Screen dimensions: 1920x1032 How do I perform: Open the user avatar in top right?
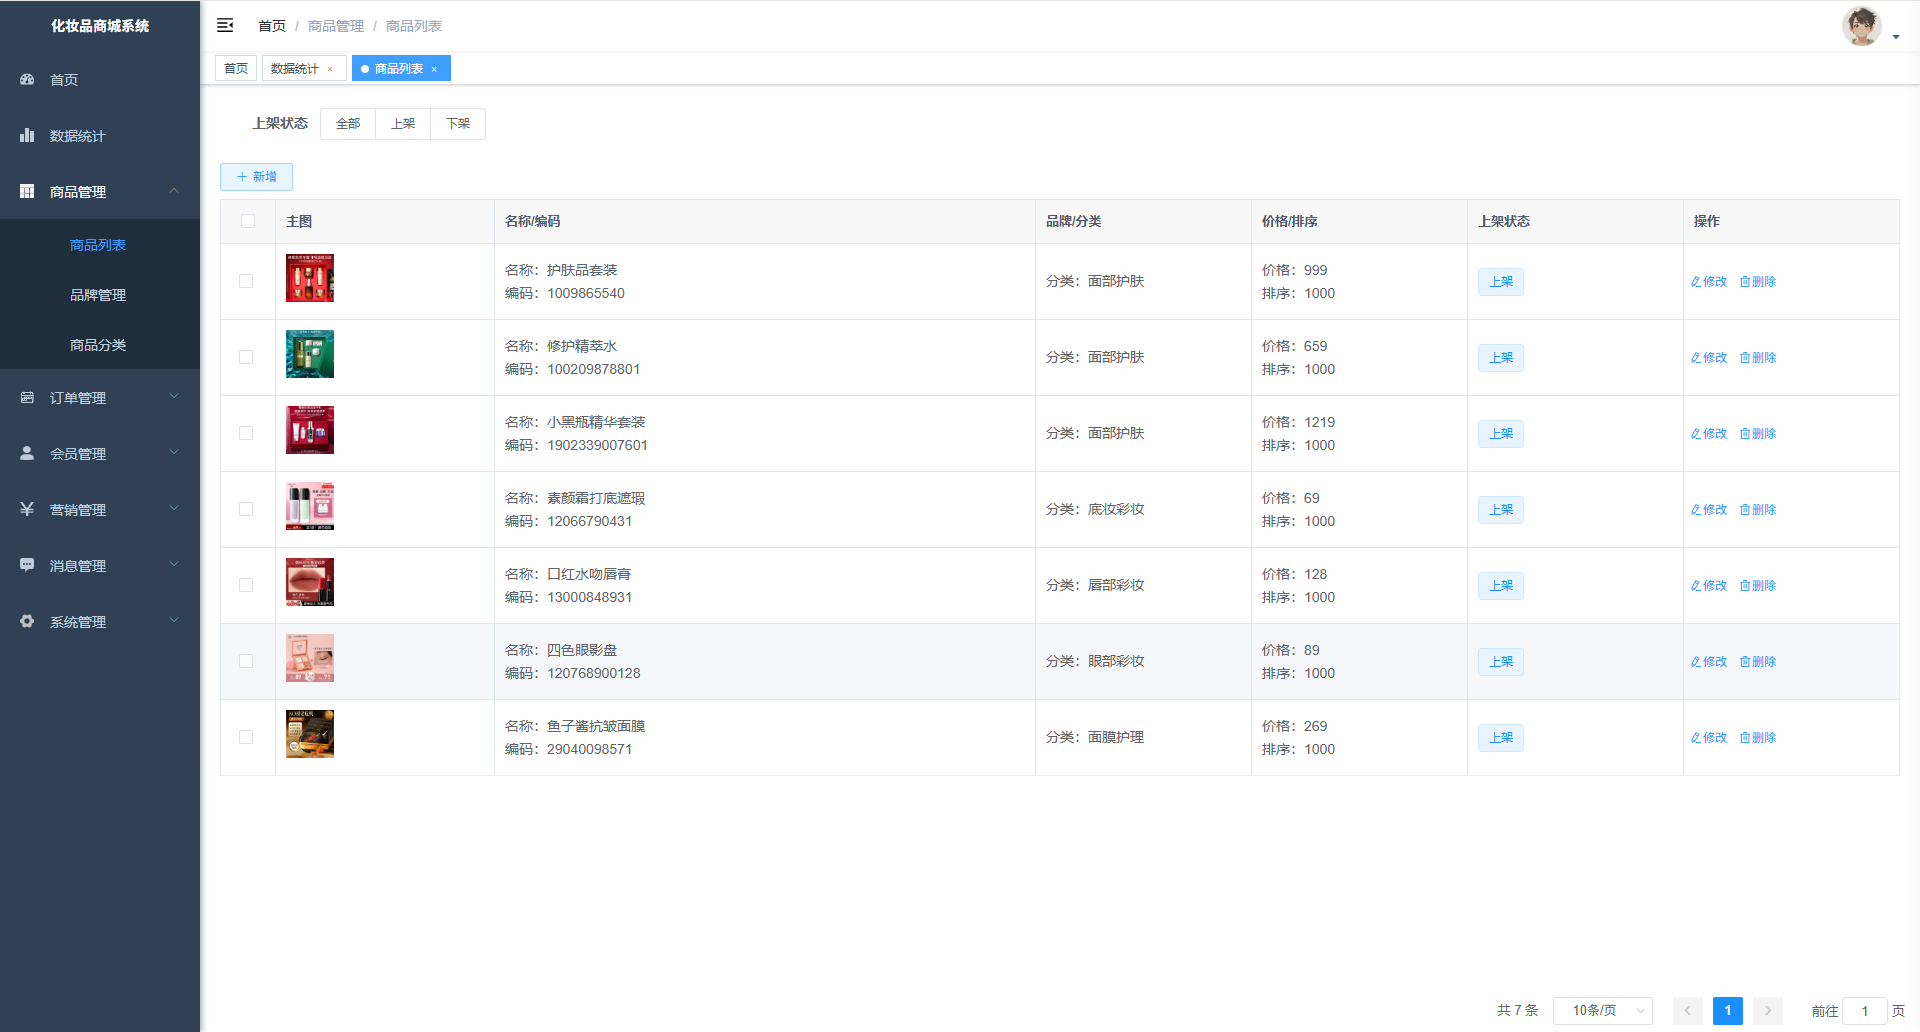[x=1861, y=26]
